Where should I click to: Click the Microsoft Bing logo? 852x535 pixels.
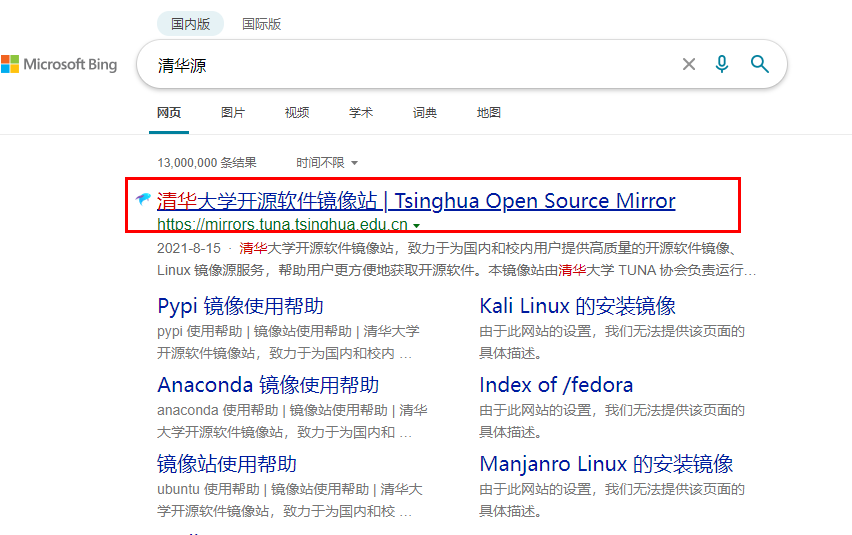59,64
